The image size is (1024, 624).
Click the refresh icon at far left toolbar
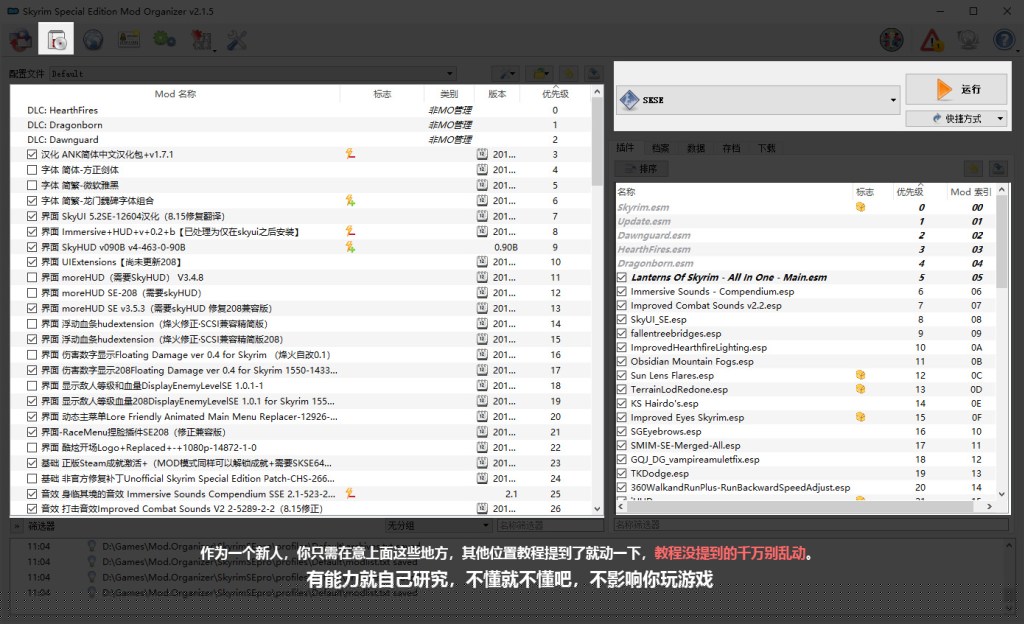[19, 38]
